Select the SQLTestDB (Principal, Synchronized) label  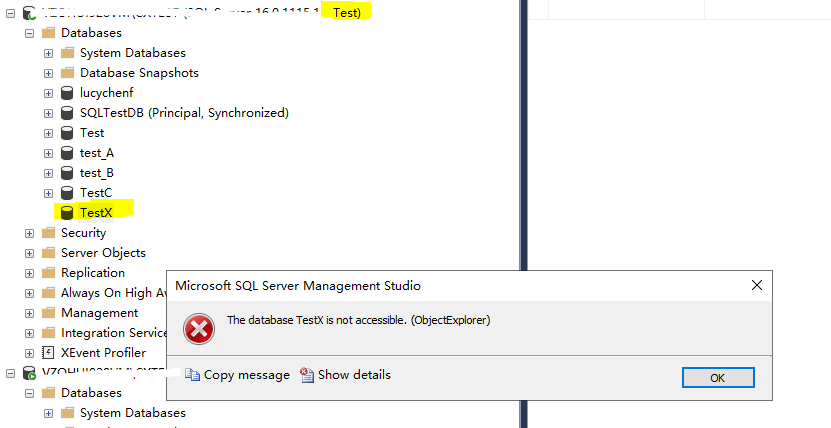[184, 113]
